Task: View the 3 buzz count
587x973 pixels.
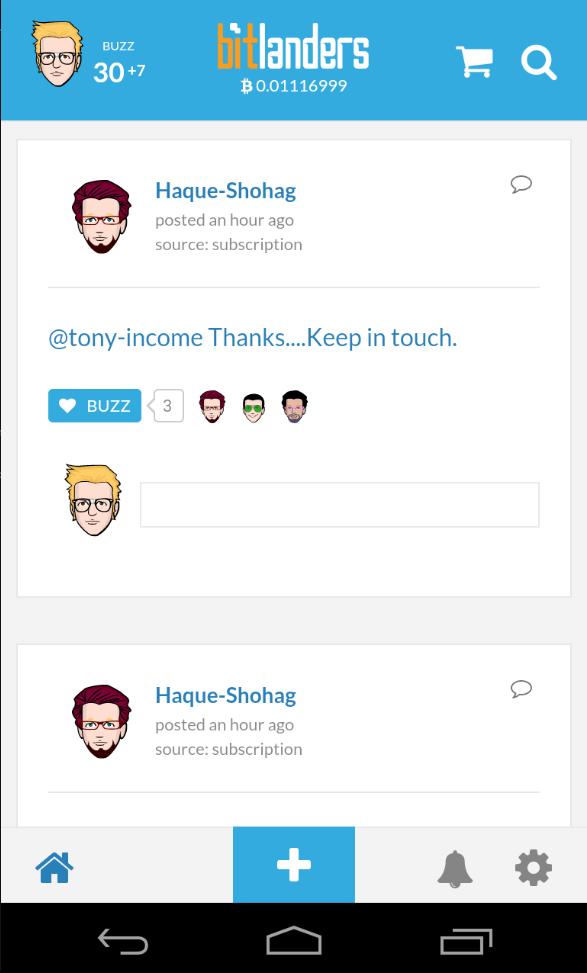Action: [168, 406]
